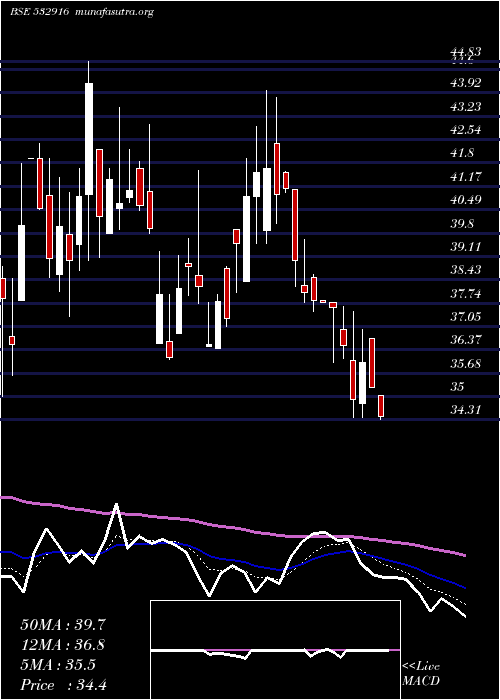Click the munafasutra.org site label
Screen dimensions: 500x700
[115, 12]
